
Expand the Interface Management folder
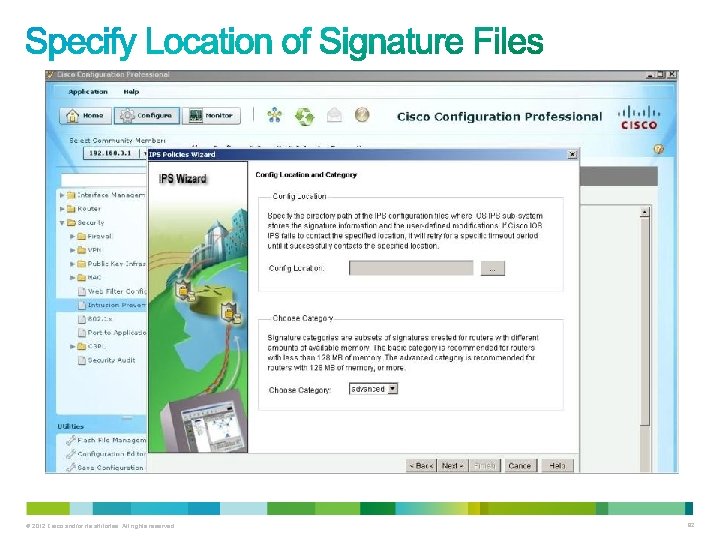[62, 195]
